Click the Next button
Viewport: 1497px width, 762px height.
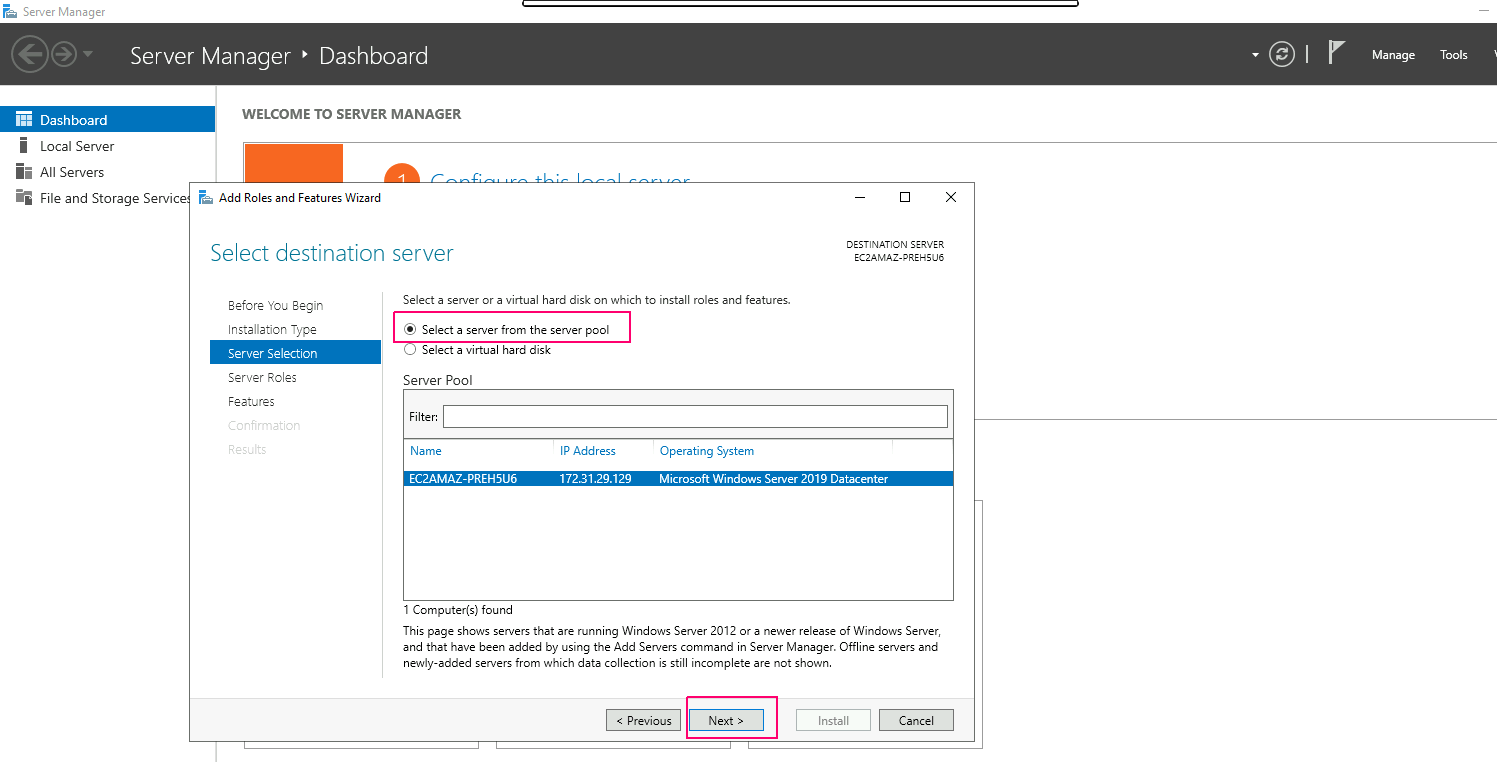coord(726,720)
